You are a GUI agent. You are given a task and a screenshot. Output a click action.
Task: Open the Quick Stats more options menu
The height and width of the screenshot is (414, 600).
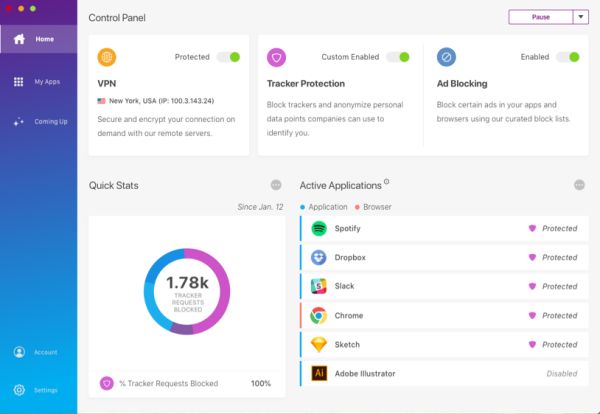click(276, 185)
